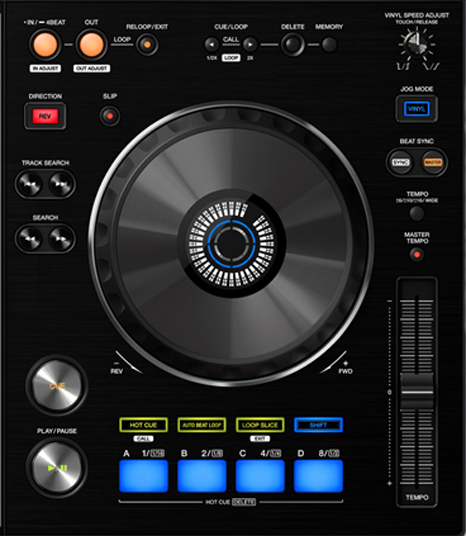Click the cue/loop call right arrow
Image resolution: width=466 pixels, height=536 pixels.
pyautogui.click(x=250, y=44)
